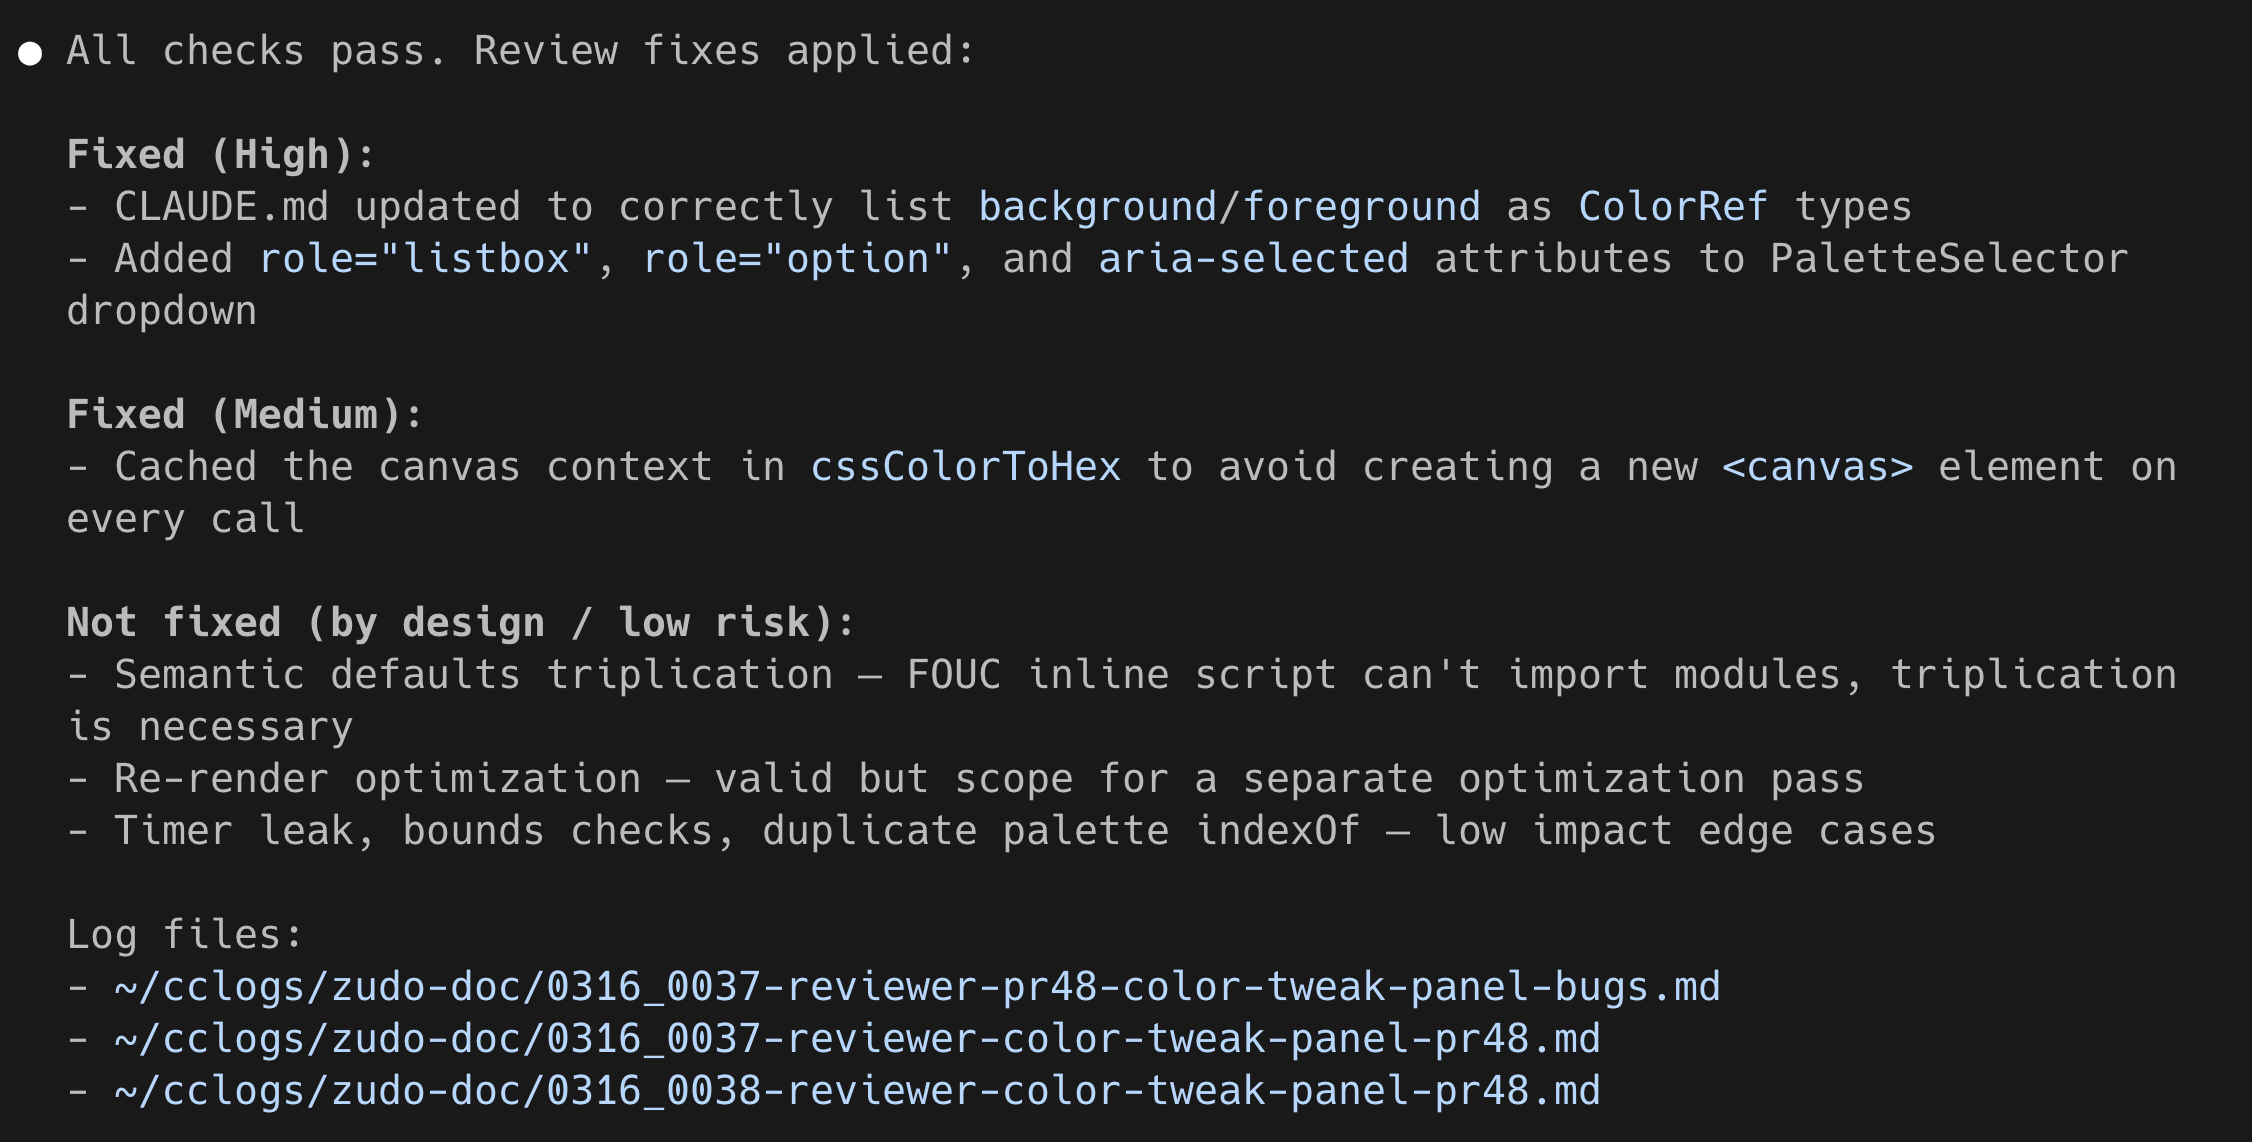Click the "Fixed (High):" heading

point(220,155)
